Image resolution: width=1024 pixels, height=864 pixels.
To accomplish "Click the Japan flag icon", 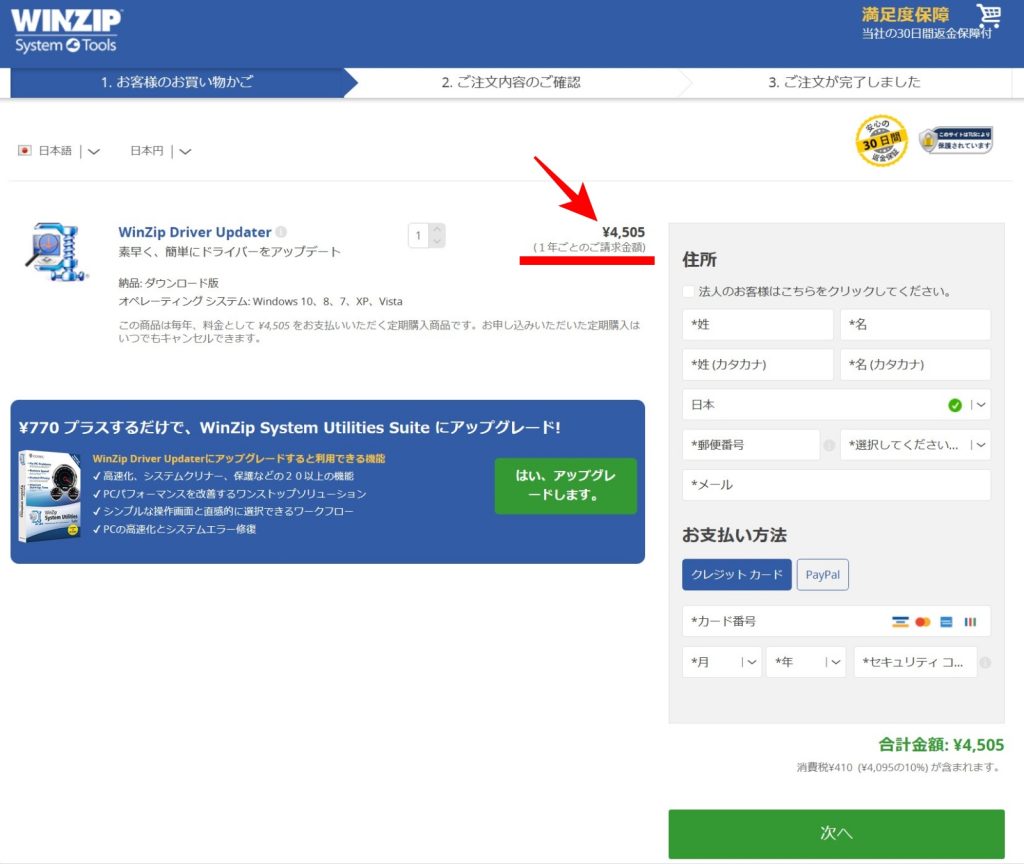I will [x=25, y=150].
